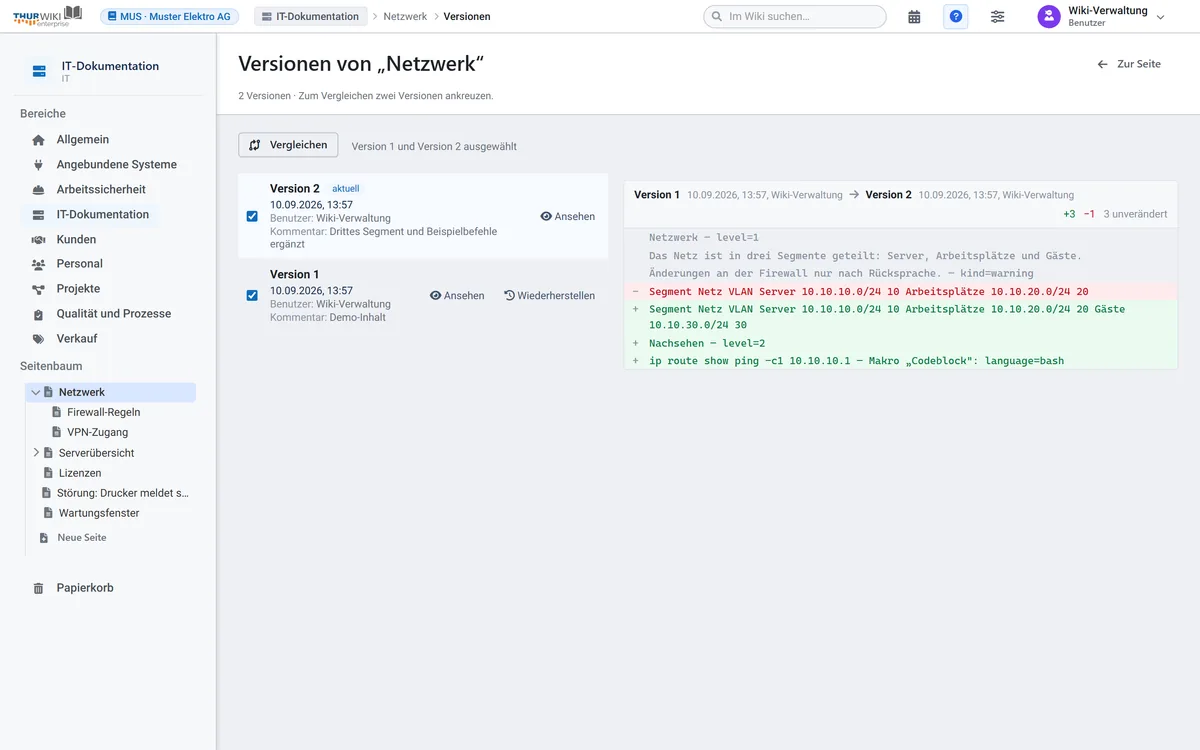Click the trash icon next to Papierkorb
The width and height of the screenshot is (1200, 750).
(39, 588)
